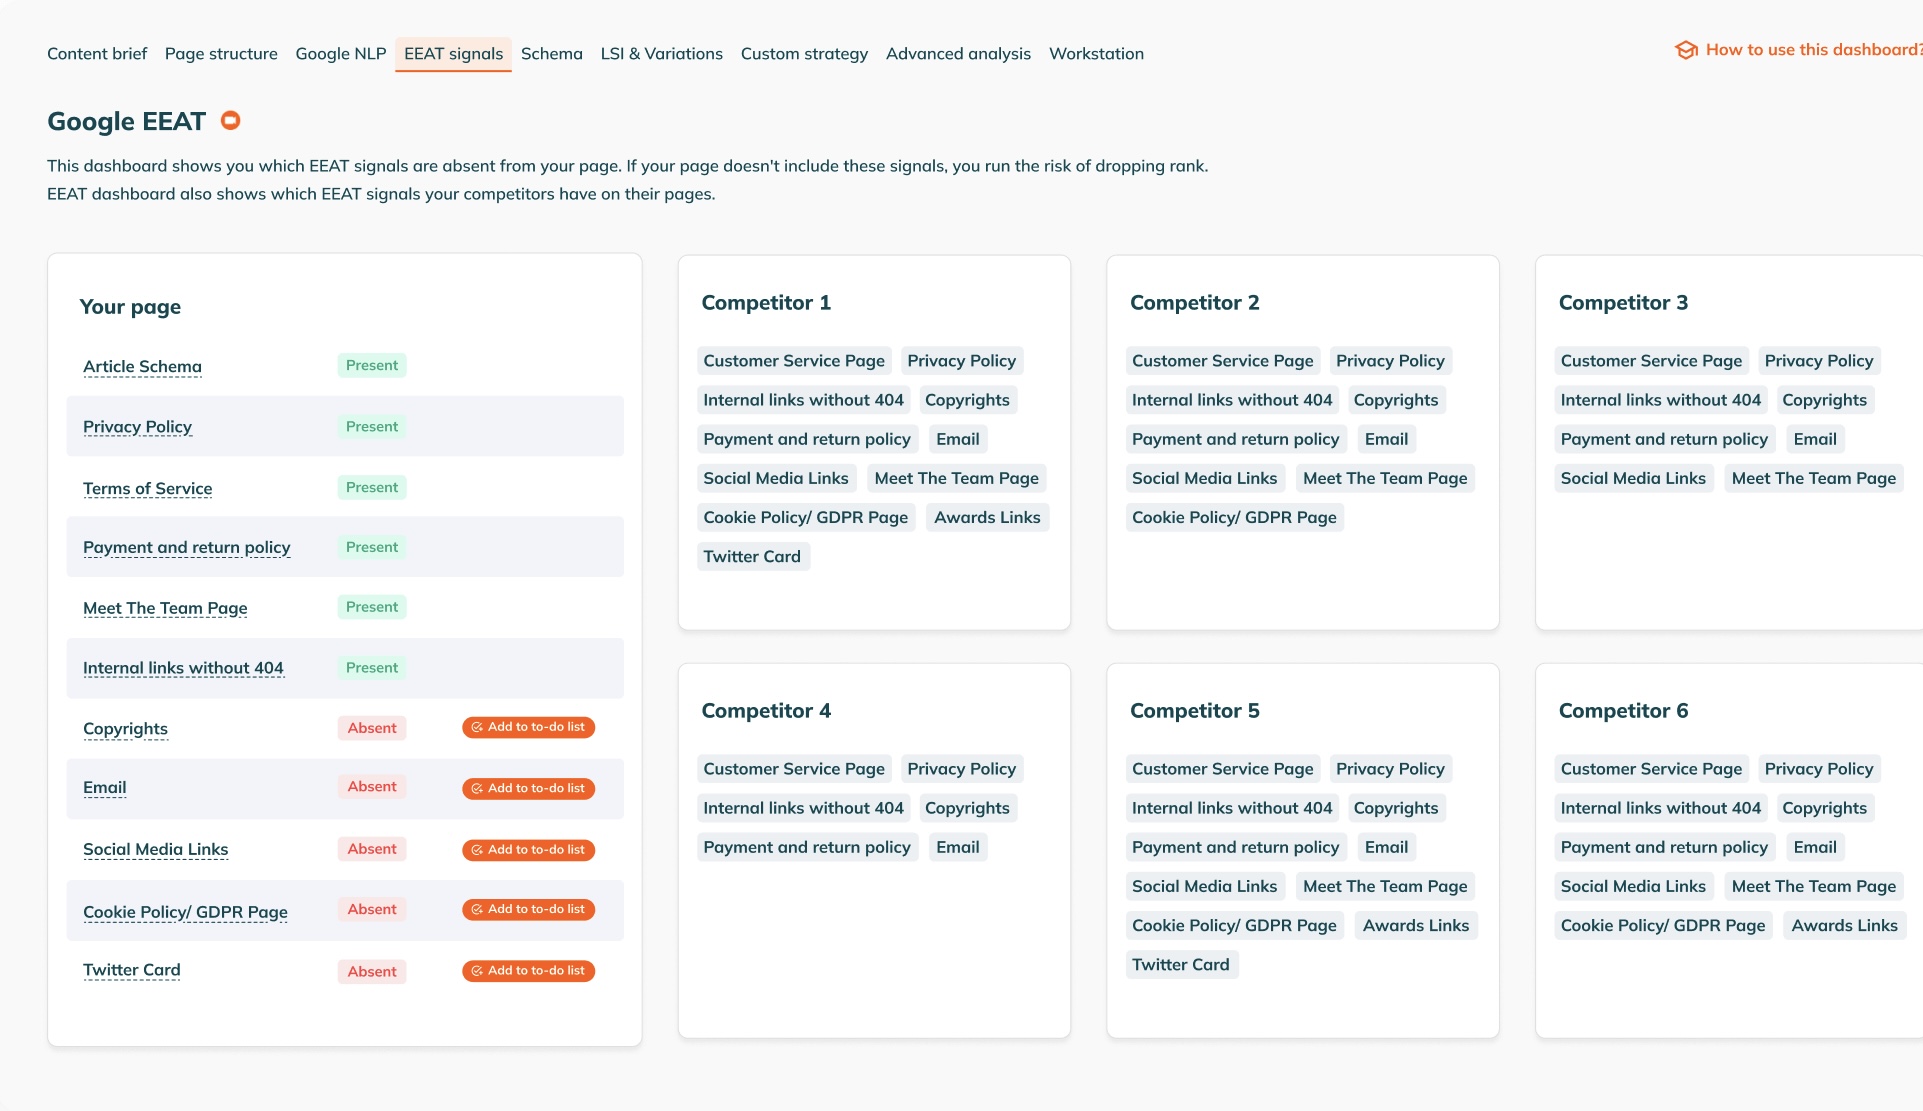This screenshot has height=1111, width=1923.
Task: Click Awards Links tag in Competitor 1
Action: (x=986, y=518)
